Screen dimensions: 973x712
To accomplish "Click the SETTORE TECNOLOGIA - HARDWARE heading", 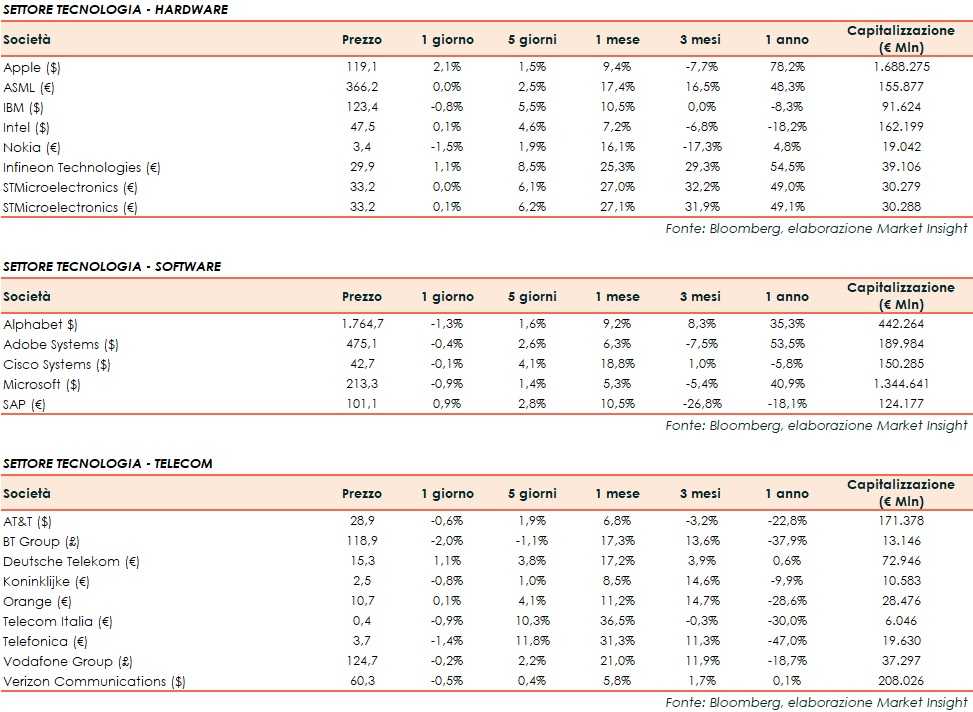I will (114, 9).
